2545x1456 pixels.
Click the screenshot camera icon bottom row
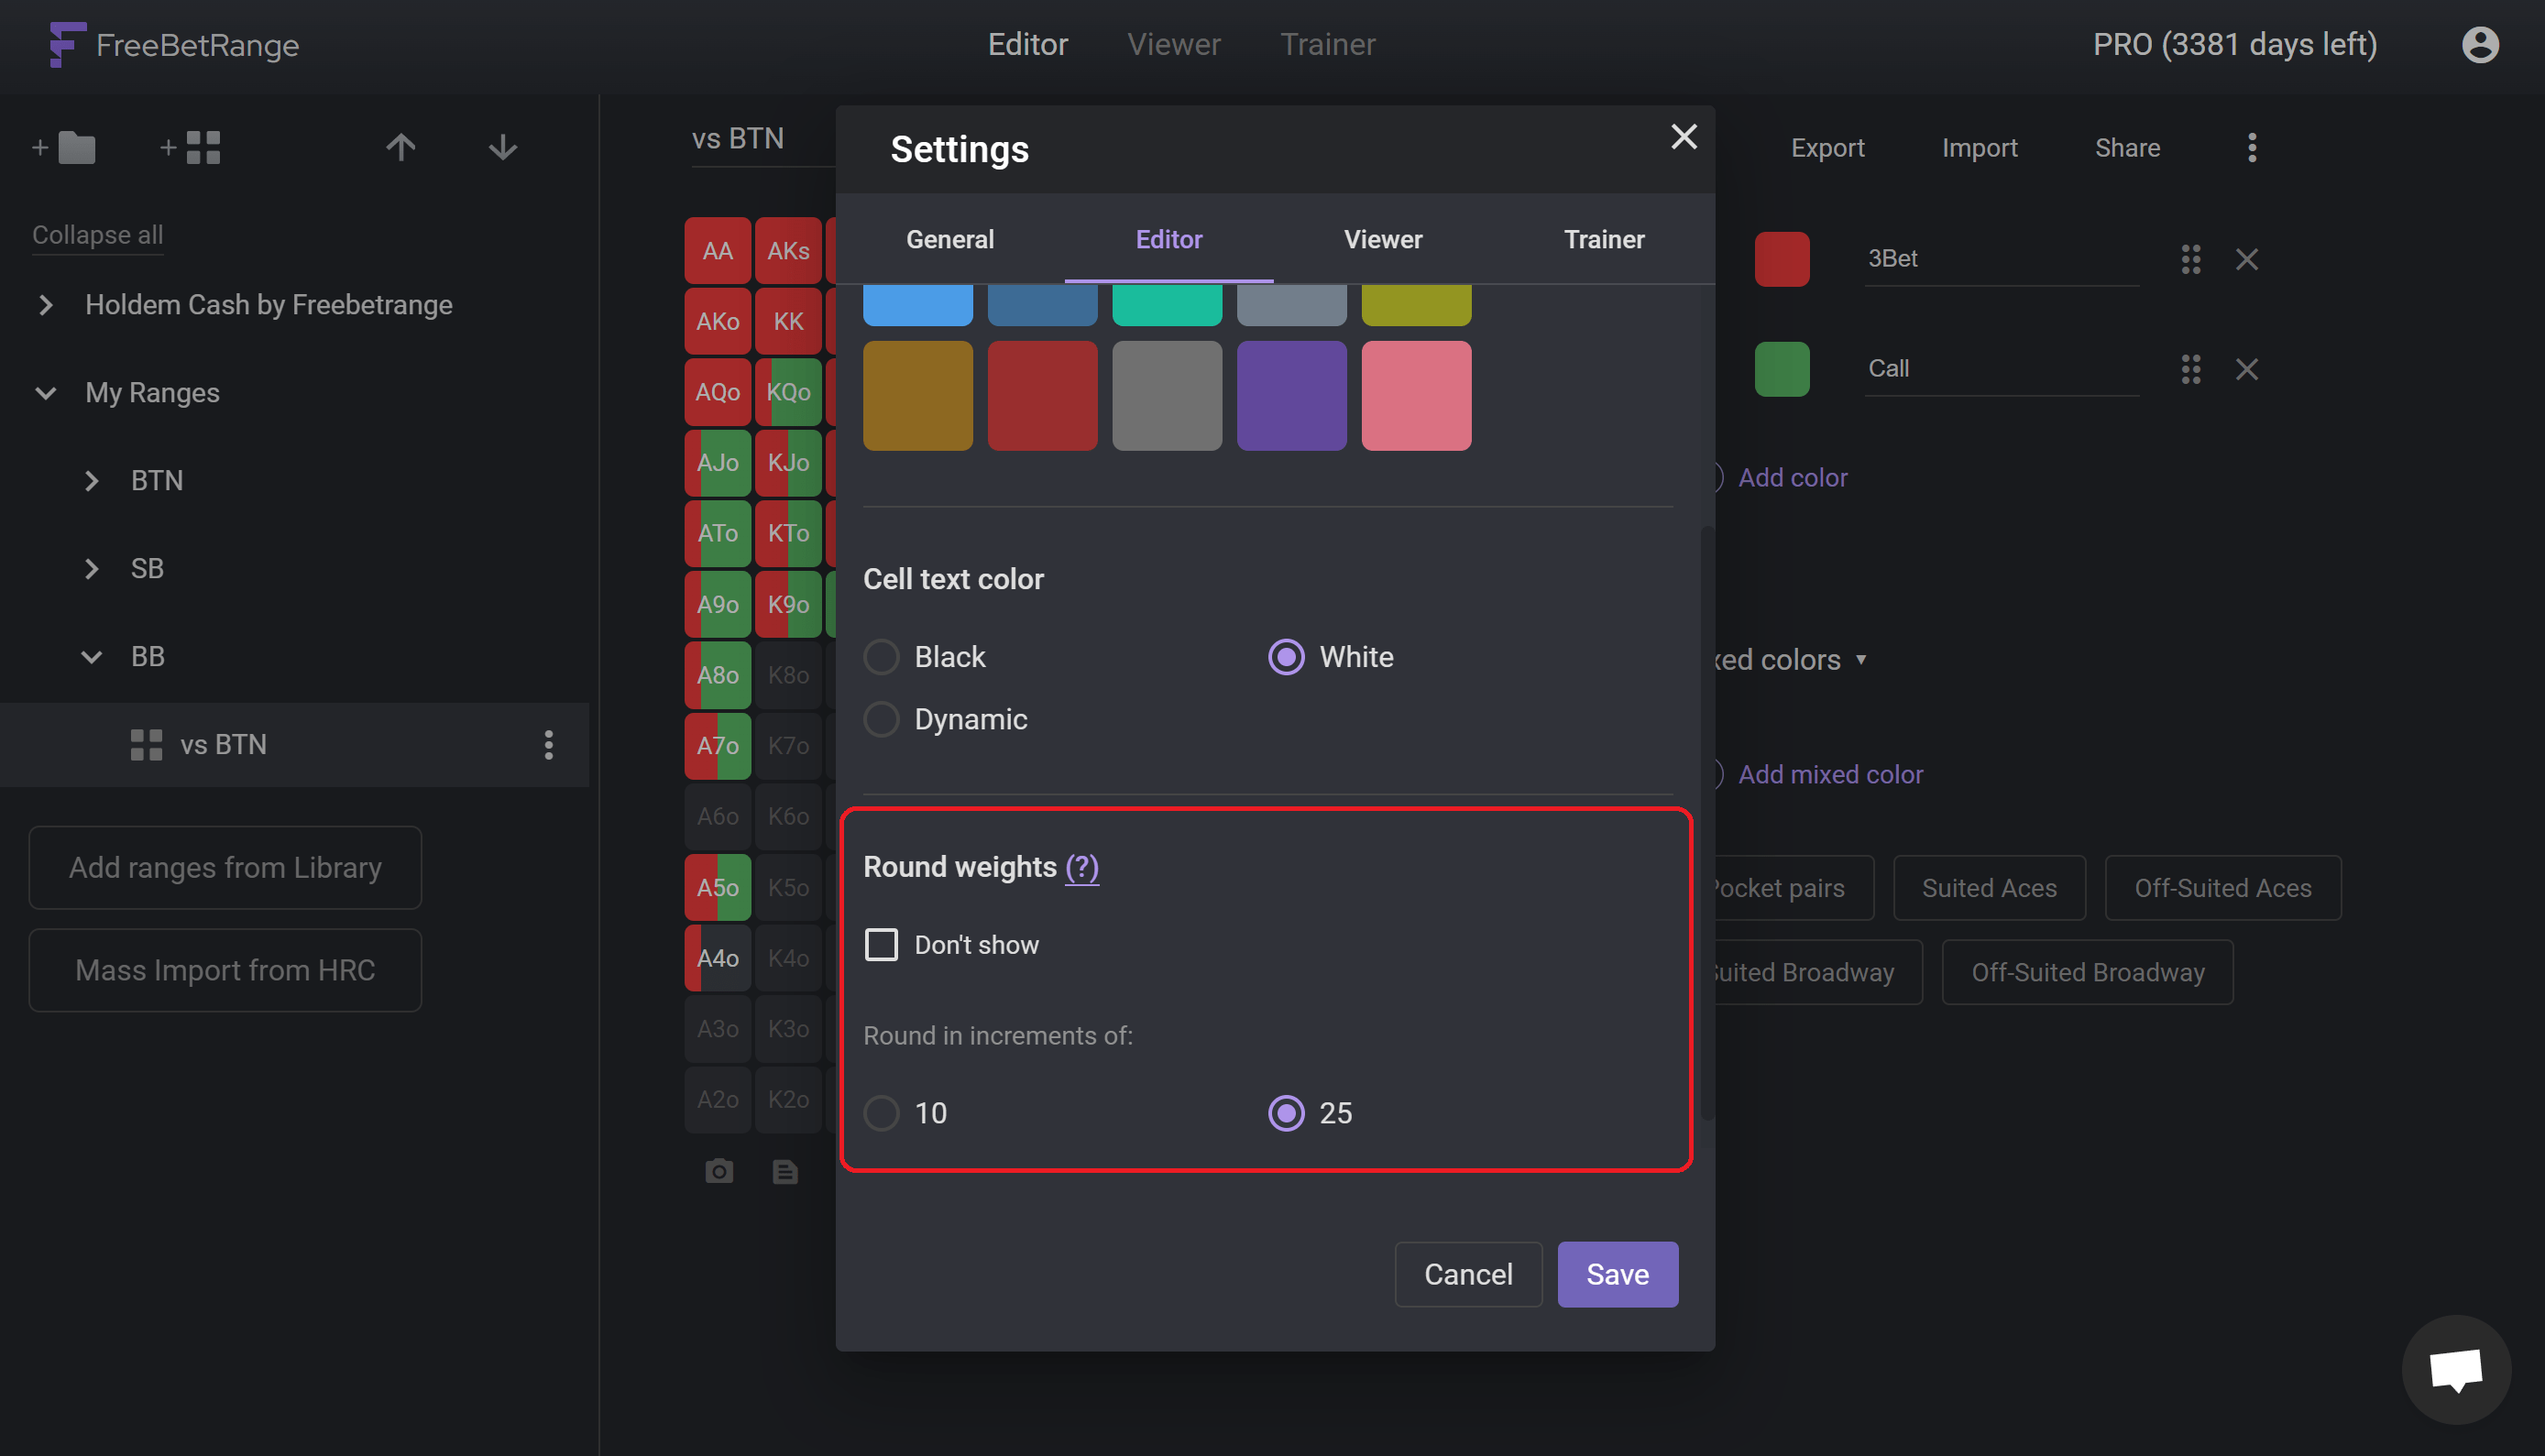tap(719, 1171)
